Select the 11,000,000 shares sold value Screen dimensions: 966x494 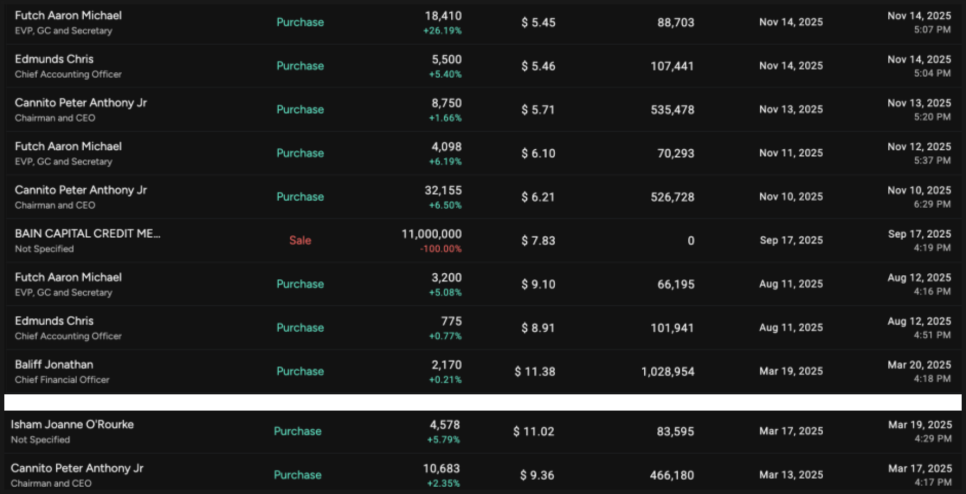click(x=431, y=233)
